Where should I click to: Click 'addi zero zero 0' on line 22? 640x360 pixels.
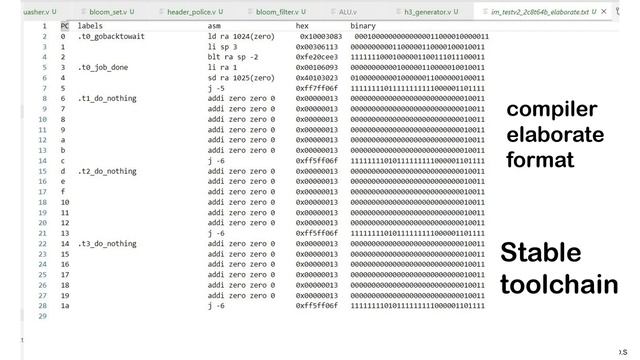pos(241,244)
